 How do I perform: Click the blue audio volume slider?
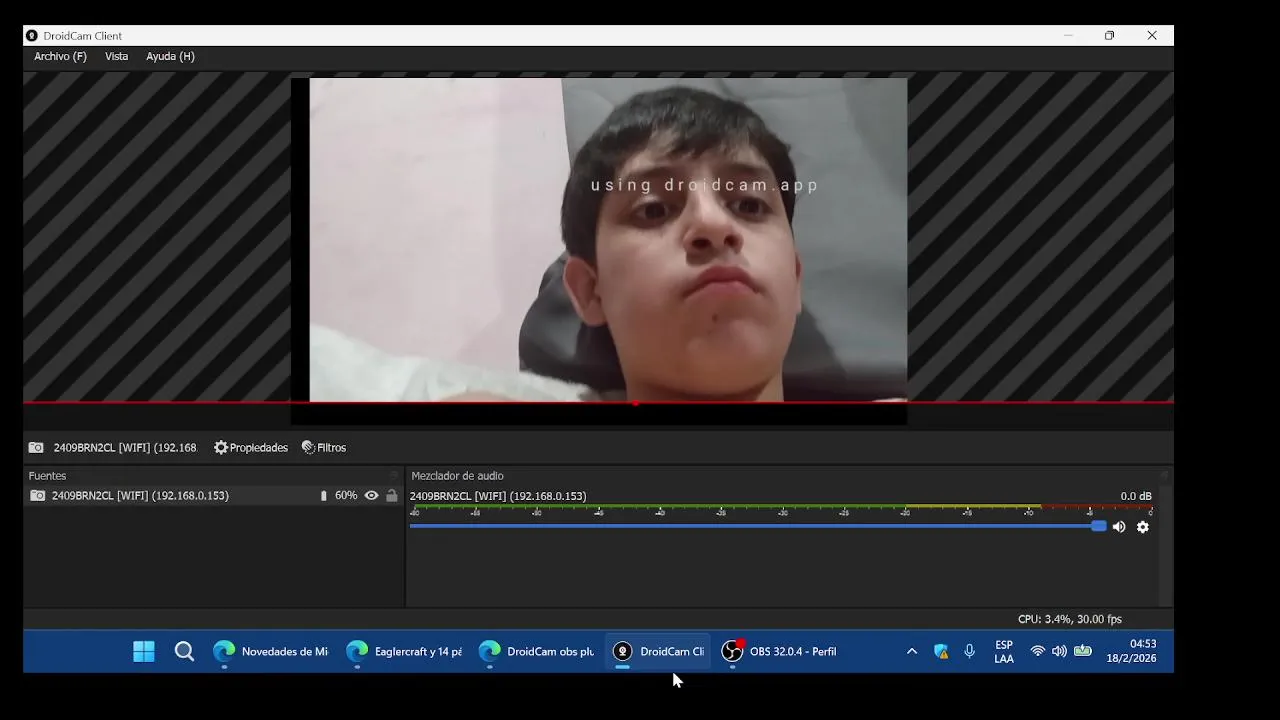(757, 526)
